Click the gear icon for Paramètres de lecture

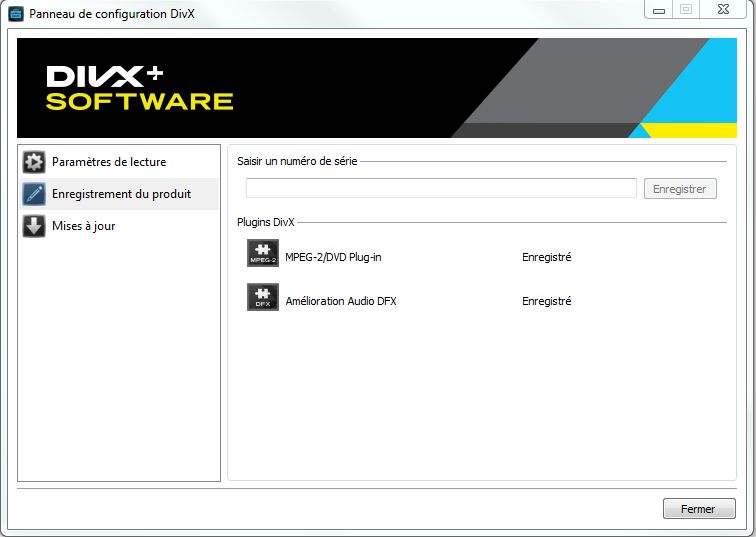tap(34, 162)
